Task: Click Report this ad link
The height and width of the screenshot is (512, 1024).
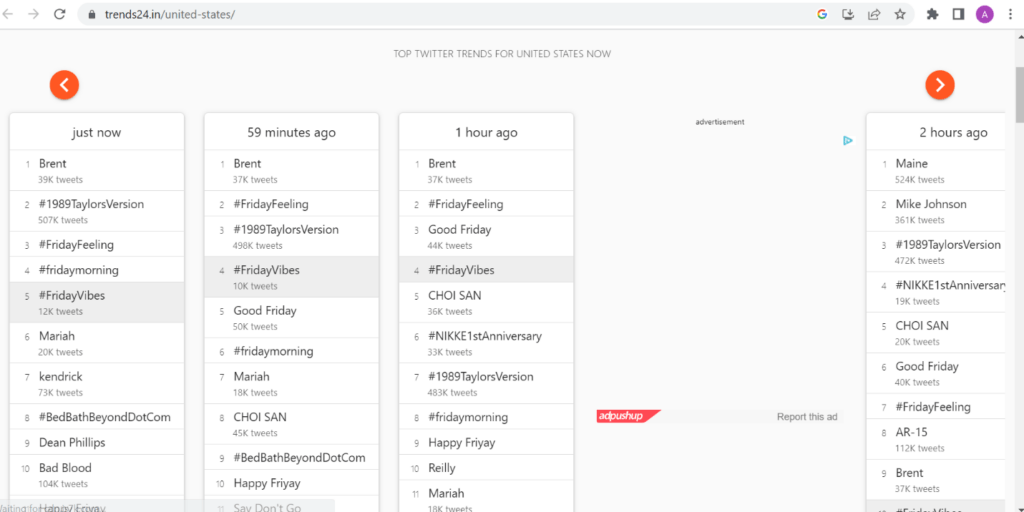Action: 807,417
